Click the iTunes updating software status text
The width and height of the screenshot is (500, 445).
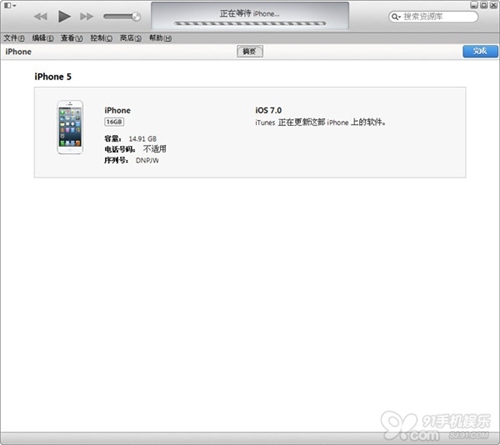point(320,122)
